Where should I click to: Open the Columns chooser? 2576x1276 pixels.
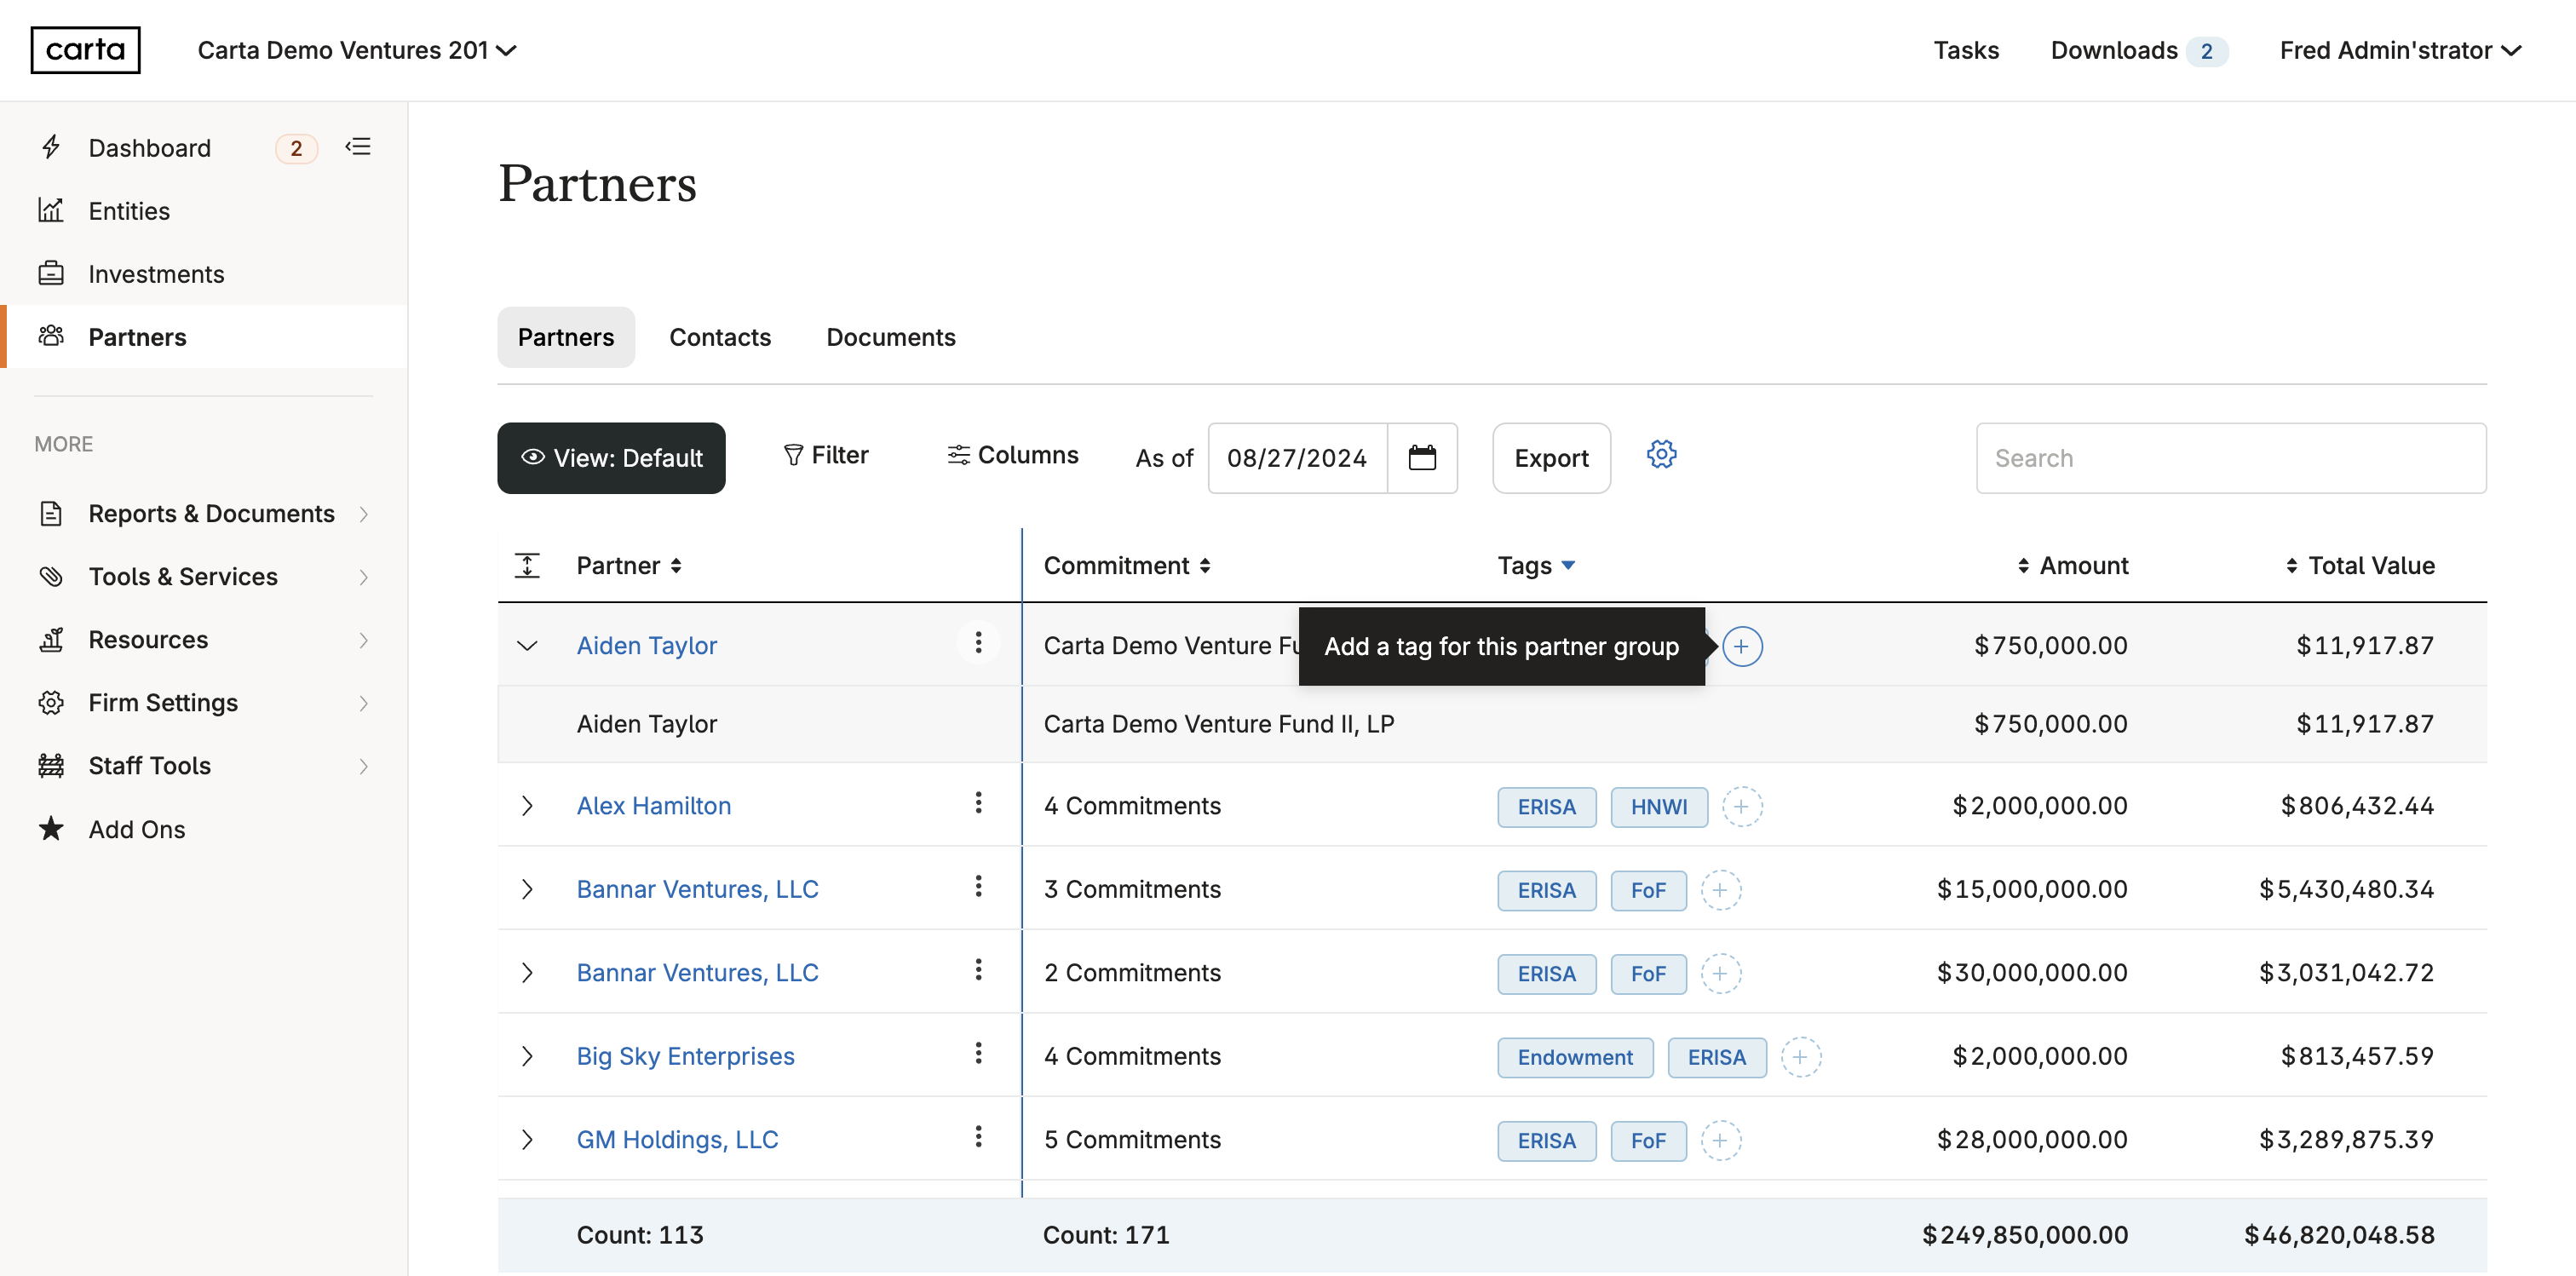coord(1012,455)
